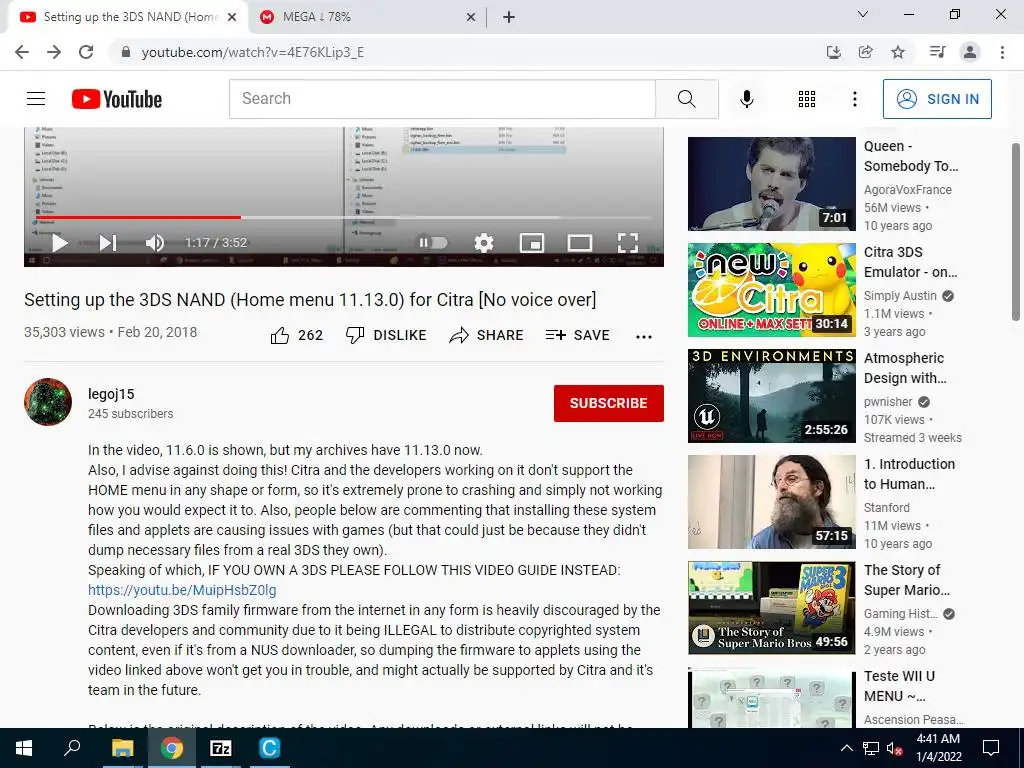Enable miniplayer mode

pyautogui.click(x=532, y=243)
